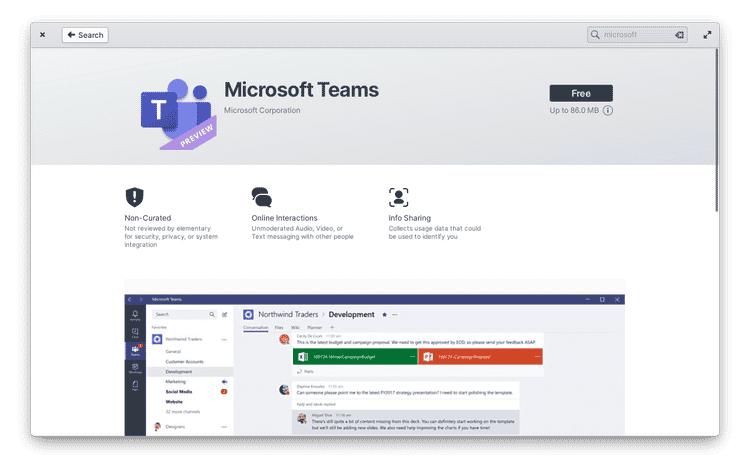Click the Search box in the Teams screenshot
The height and width of the screenshot is (475, 750).
pyautogui.click(x=184, y=314)
